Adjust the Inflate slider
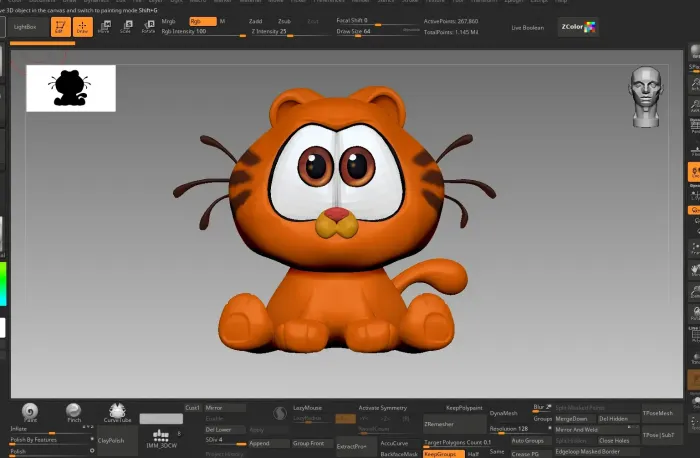Image resolution: width=700 pixels, height=458 pixels. tap(52, 430)
